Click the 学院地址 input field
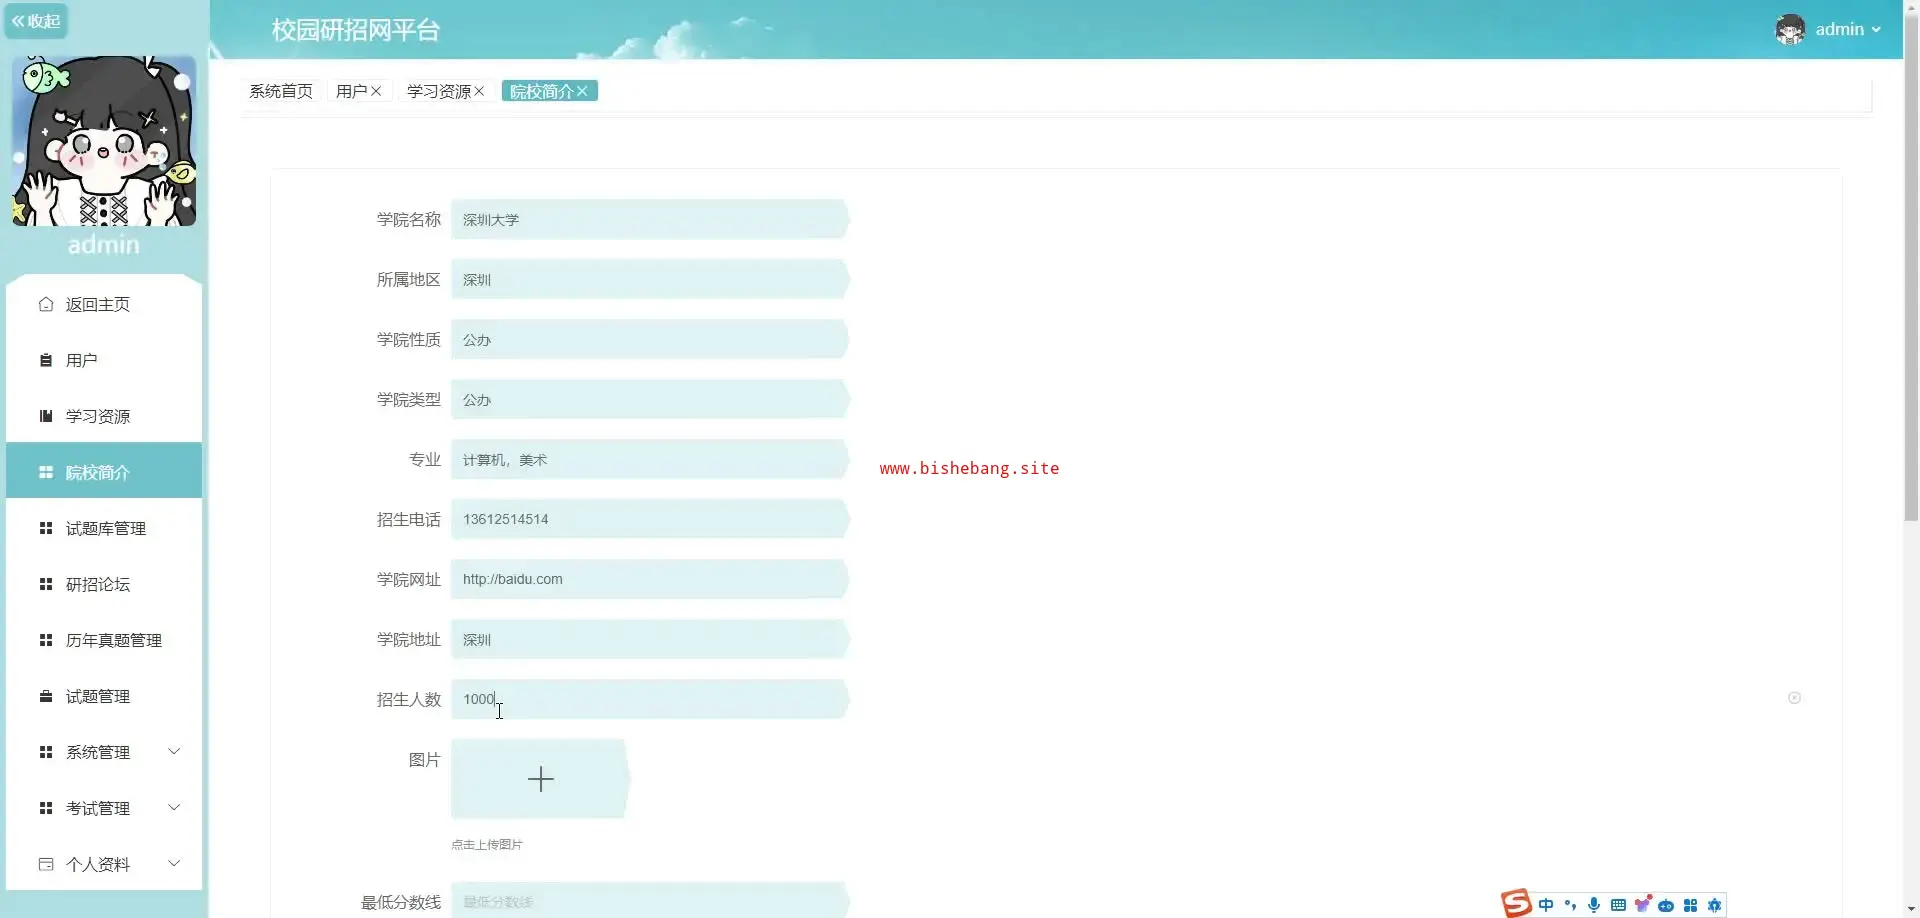 tap(650, 639)
